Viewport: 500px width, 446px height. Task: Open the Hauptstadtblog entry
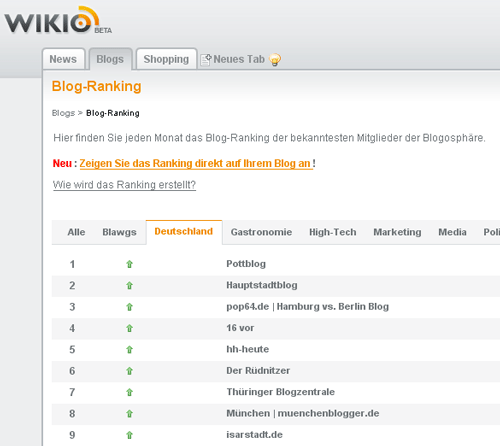[x=262, y=285]
